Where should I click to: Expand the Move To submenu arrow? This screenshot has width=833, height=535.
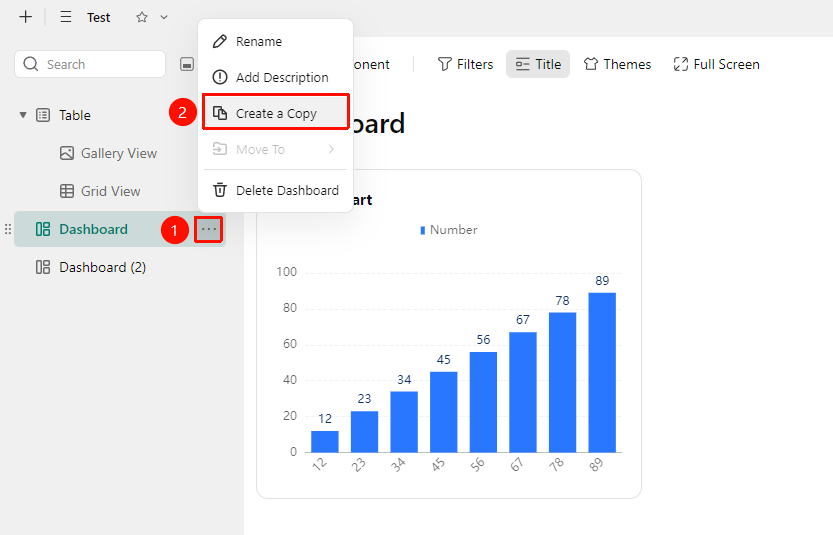pos(331,149)
